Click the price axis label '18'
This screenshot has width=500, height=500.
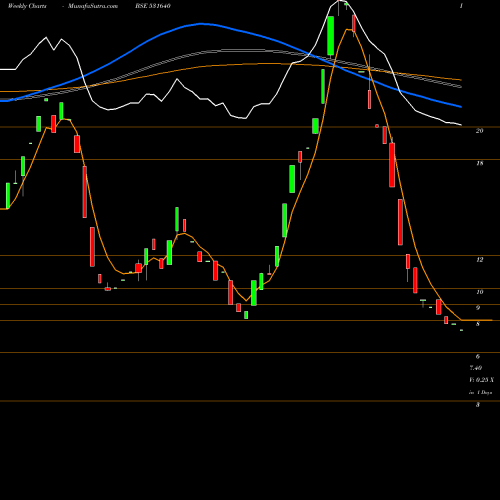click(479, 163)
